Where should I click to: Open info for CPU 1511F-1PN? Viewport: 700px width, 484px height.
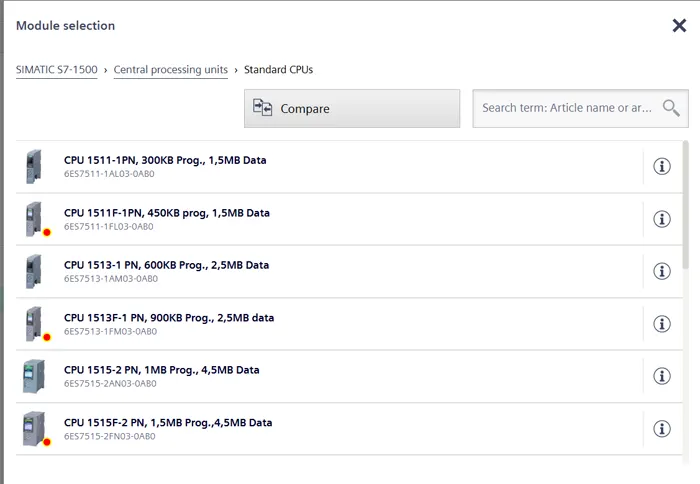pyautogui.click(x=662, y=219)
